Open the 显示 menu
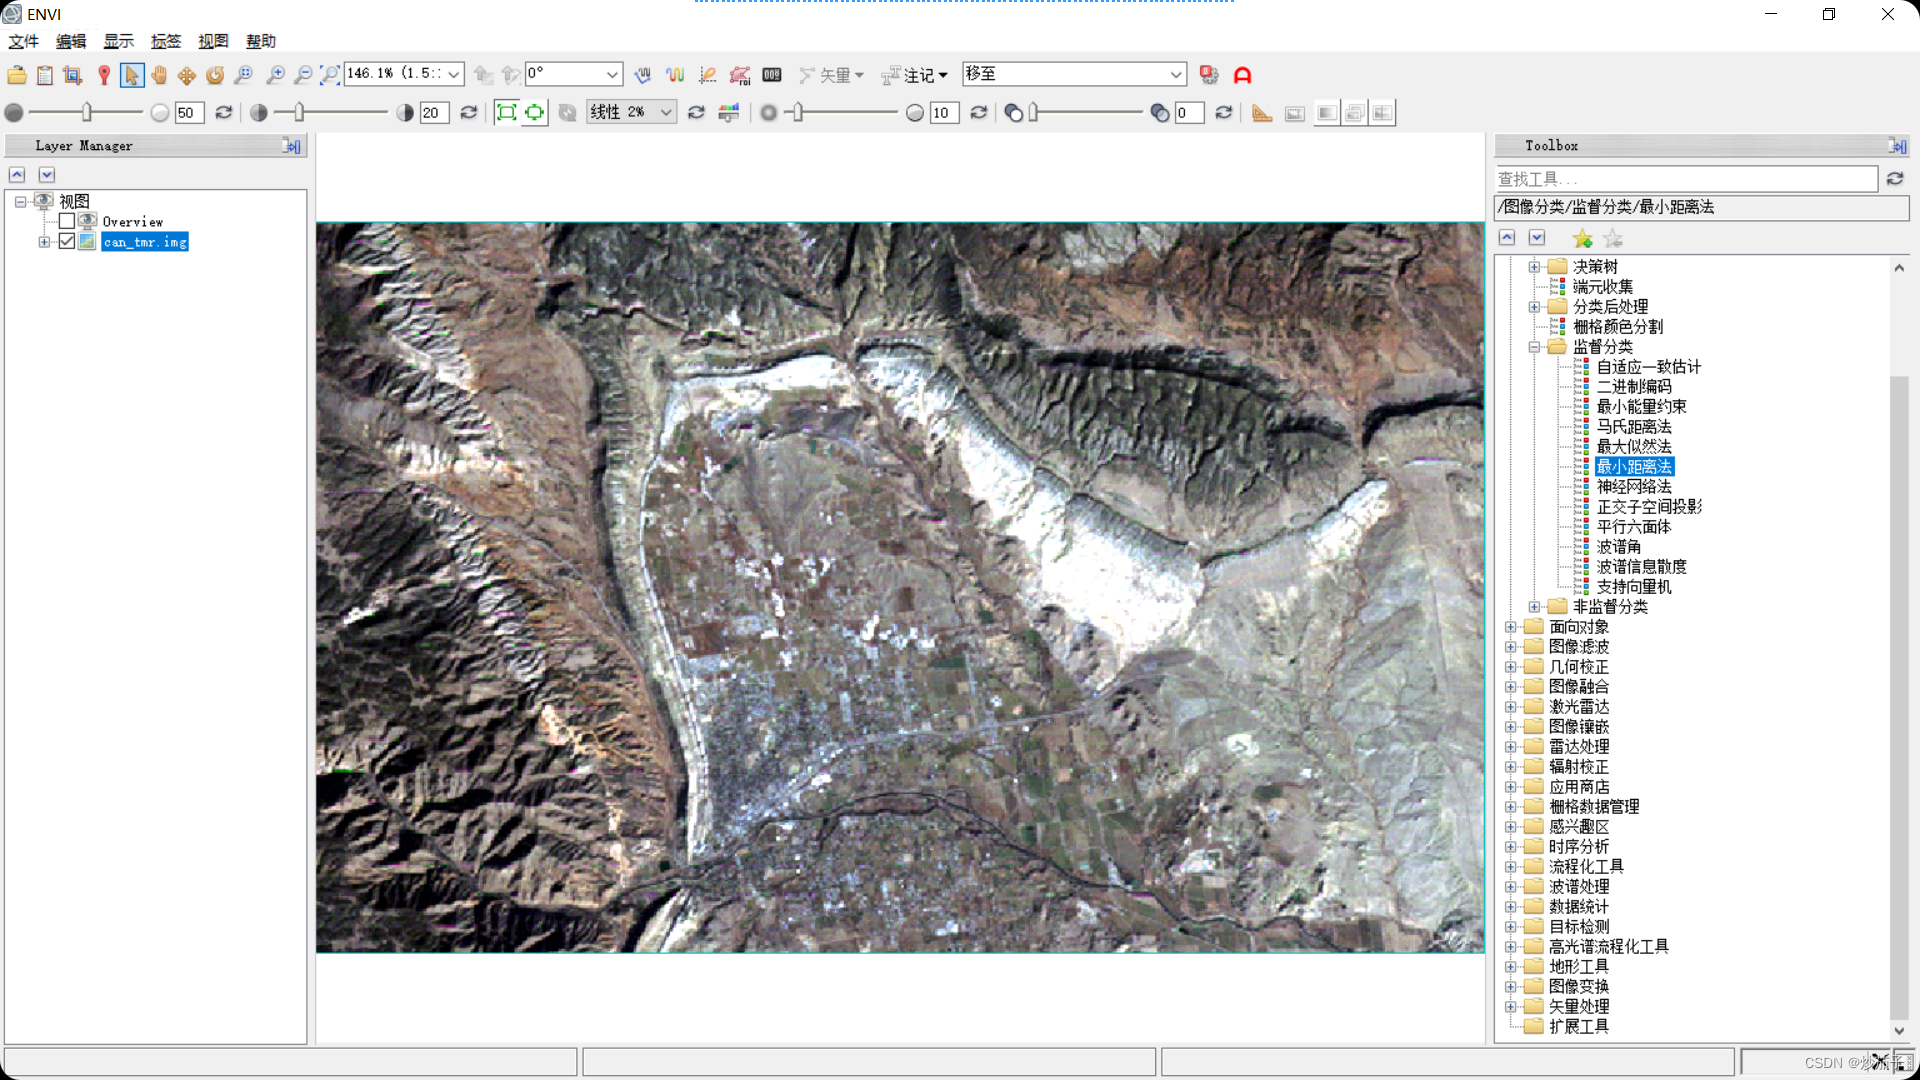 [118, 41]
